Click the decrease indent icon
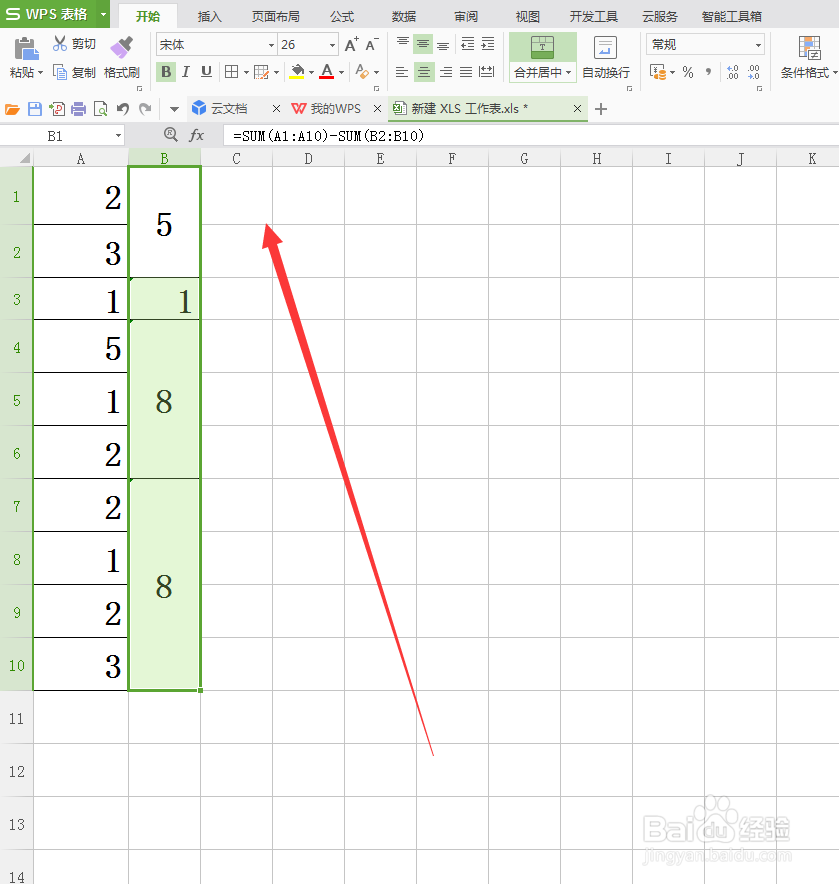This screenshot has width=839, height=884. point(467,43)
